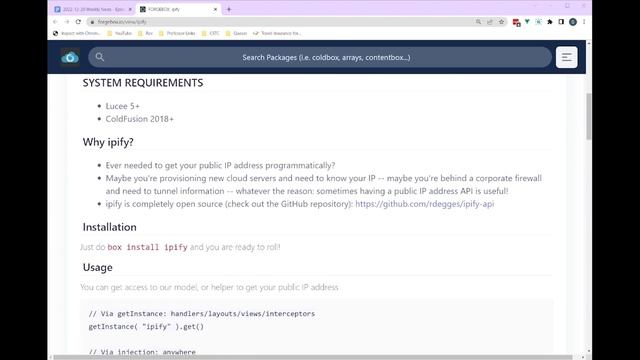Click the Installation heading
The height and width of the screenshot is (360, 640).
(x=109, y=227)
